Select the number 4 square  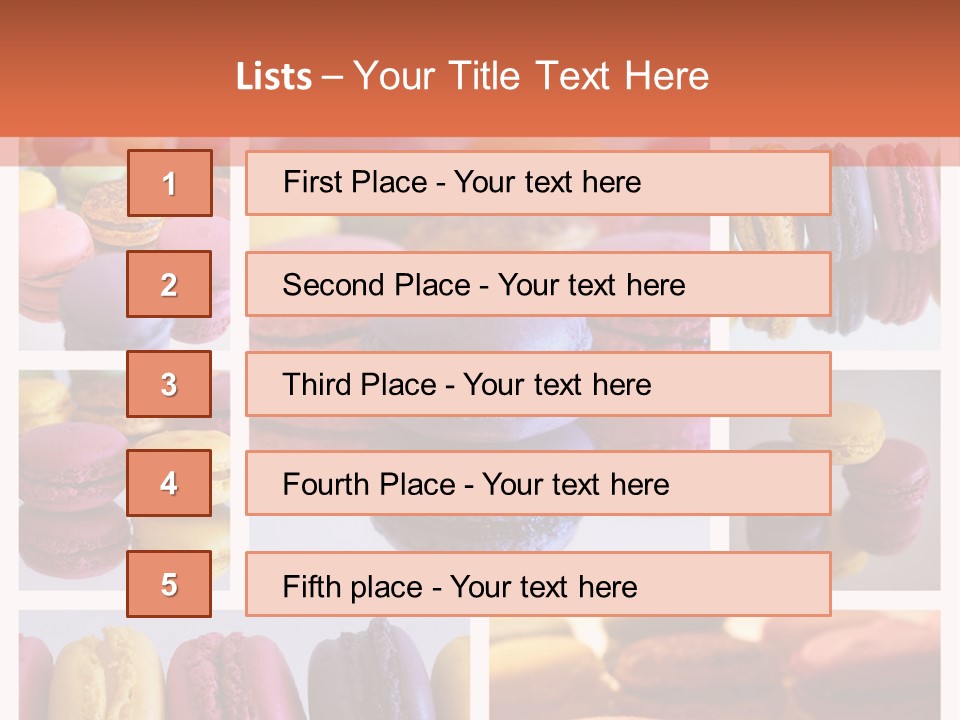click(169, 483)
